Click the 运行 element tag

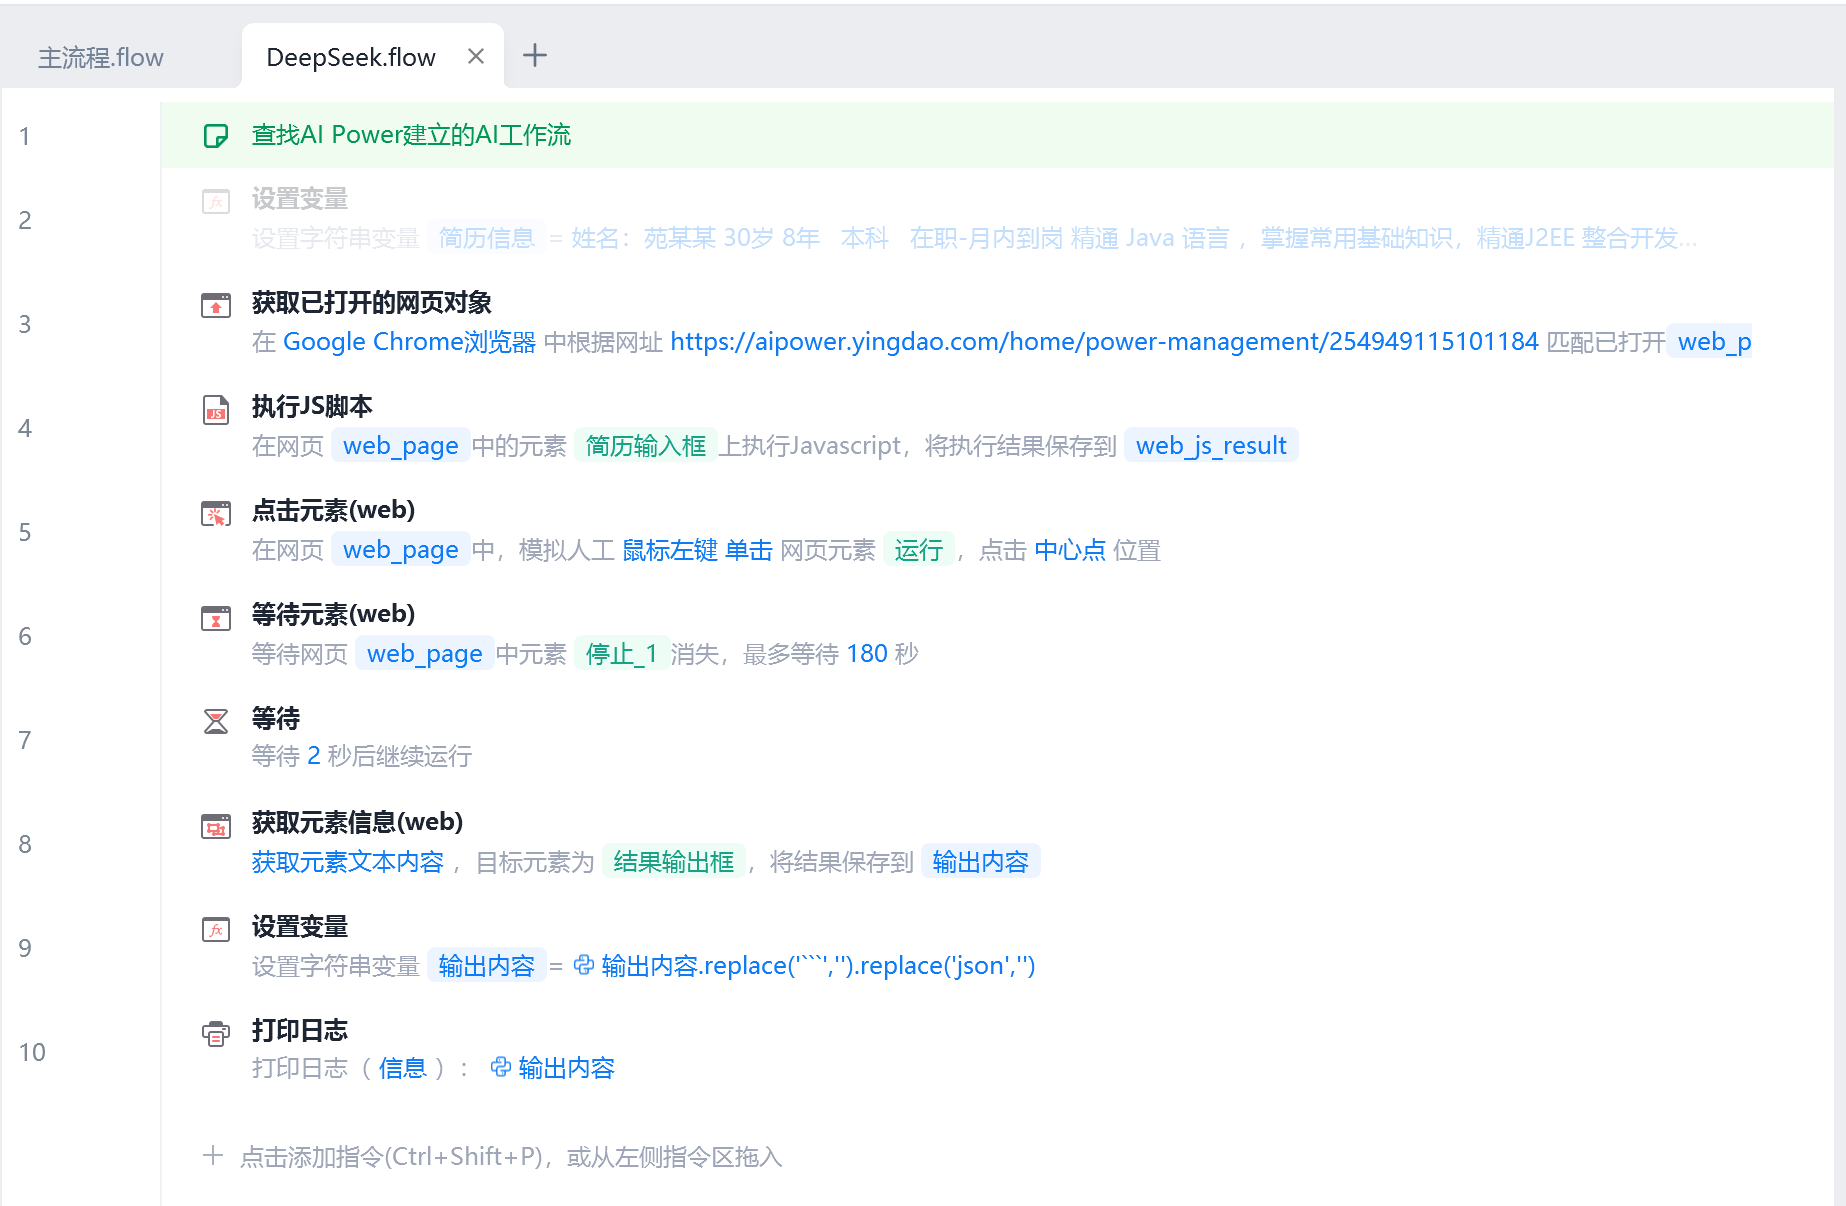coord(919,550)
